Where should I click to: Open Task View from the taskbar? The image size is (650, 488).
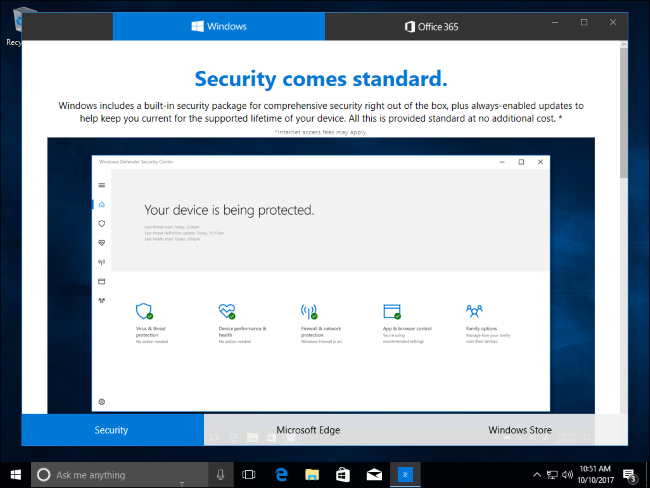249,475
